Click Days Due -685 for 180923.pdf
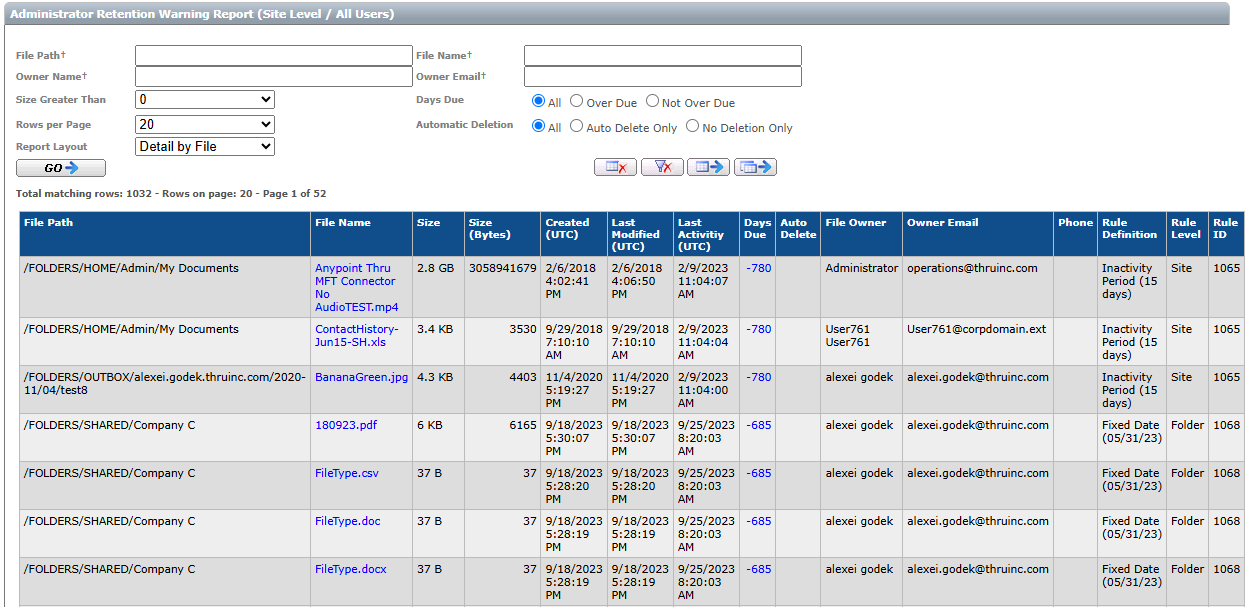The image size is (1247, 607). [759, 425]
